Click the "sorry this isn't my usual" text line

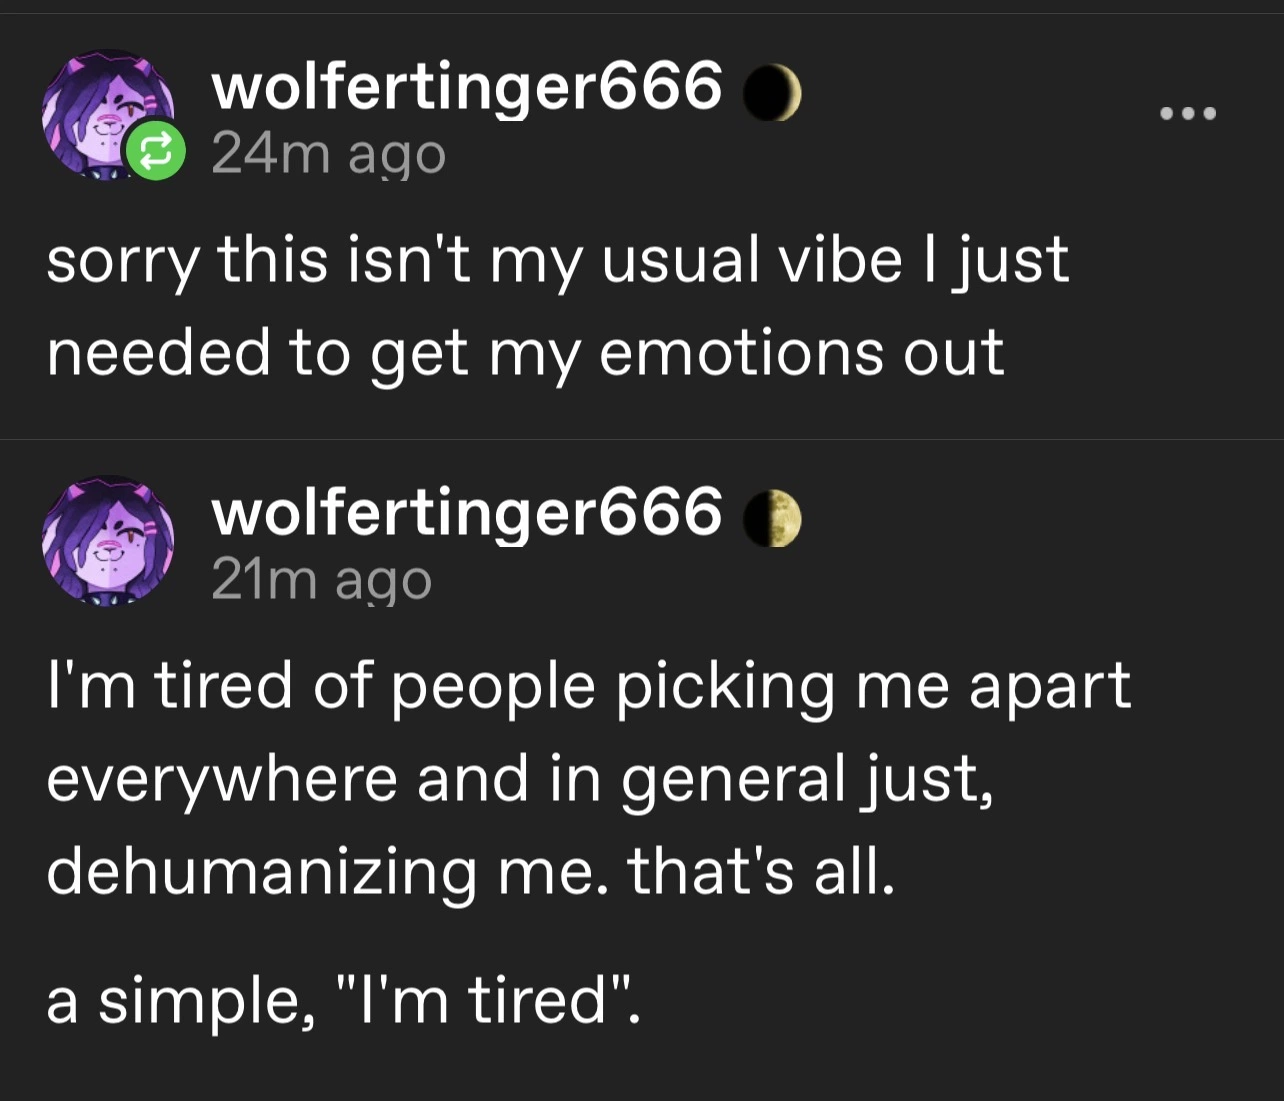pos(557,260)
